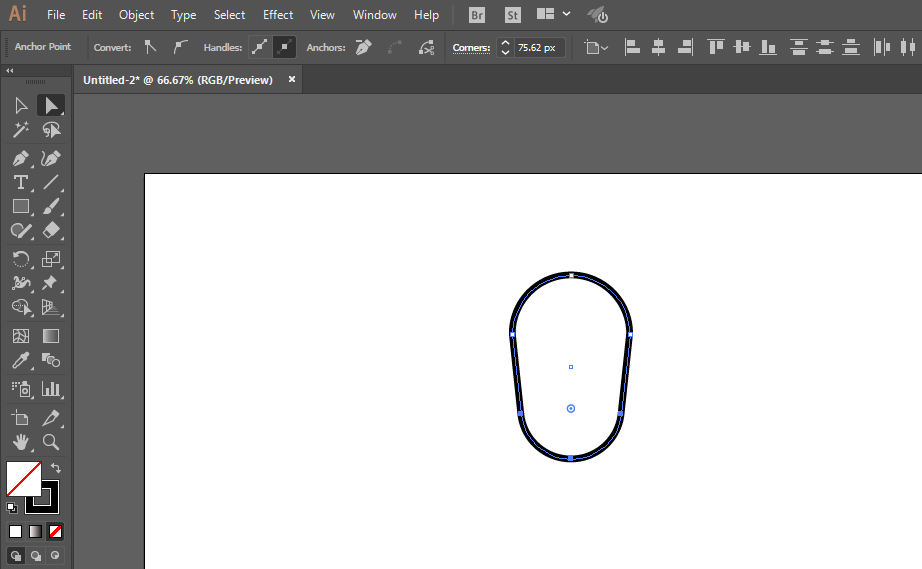Activate the Artboard tool
Viewport: 922px width, 569px height.
pos(21,418)
